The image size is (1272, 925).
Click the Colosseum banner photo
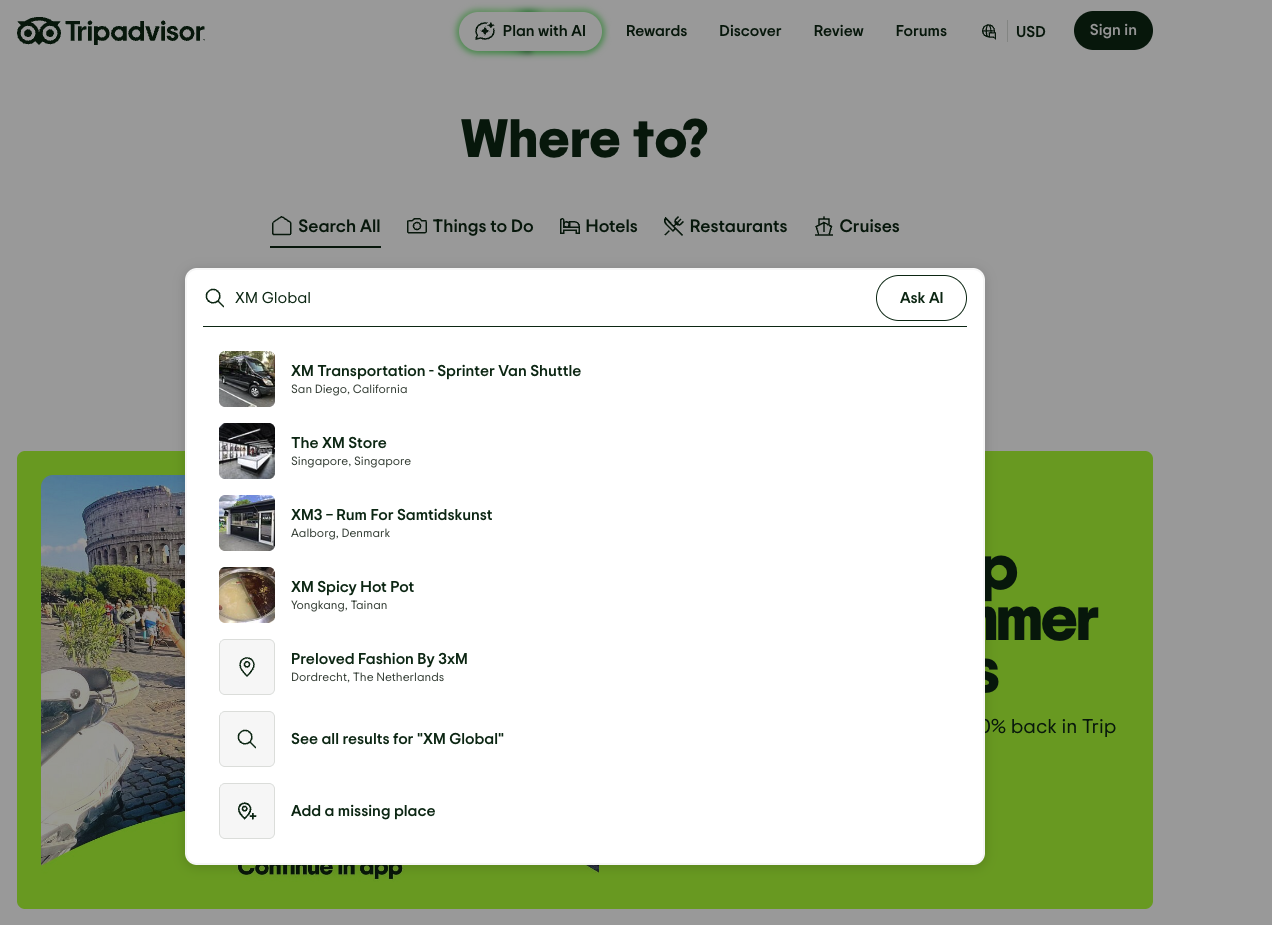coord(113,668)
